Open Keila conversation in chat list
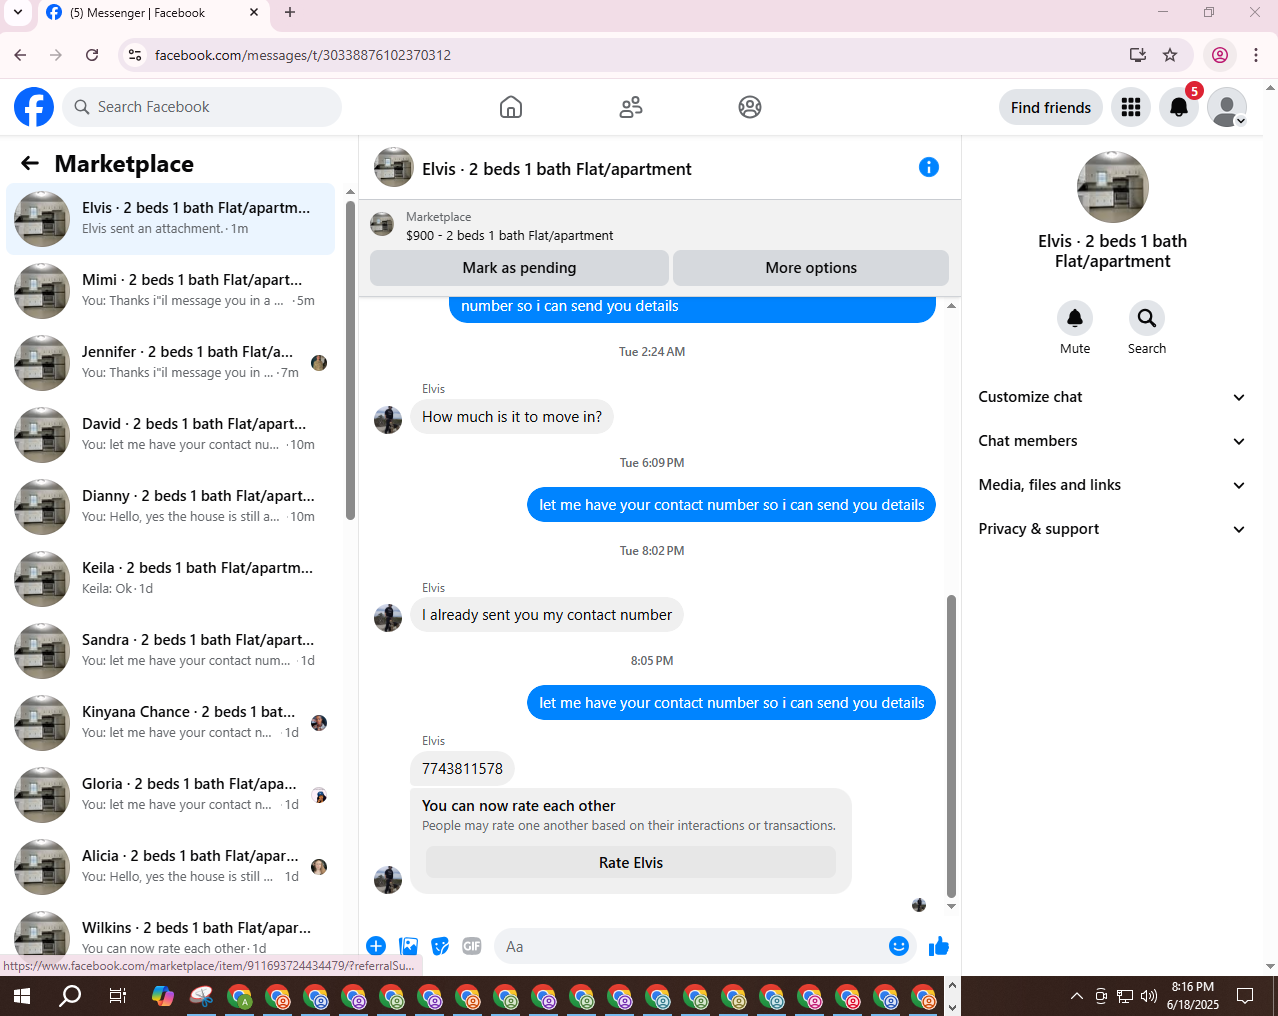 pos(171,579)
